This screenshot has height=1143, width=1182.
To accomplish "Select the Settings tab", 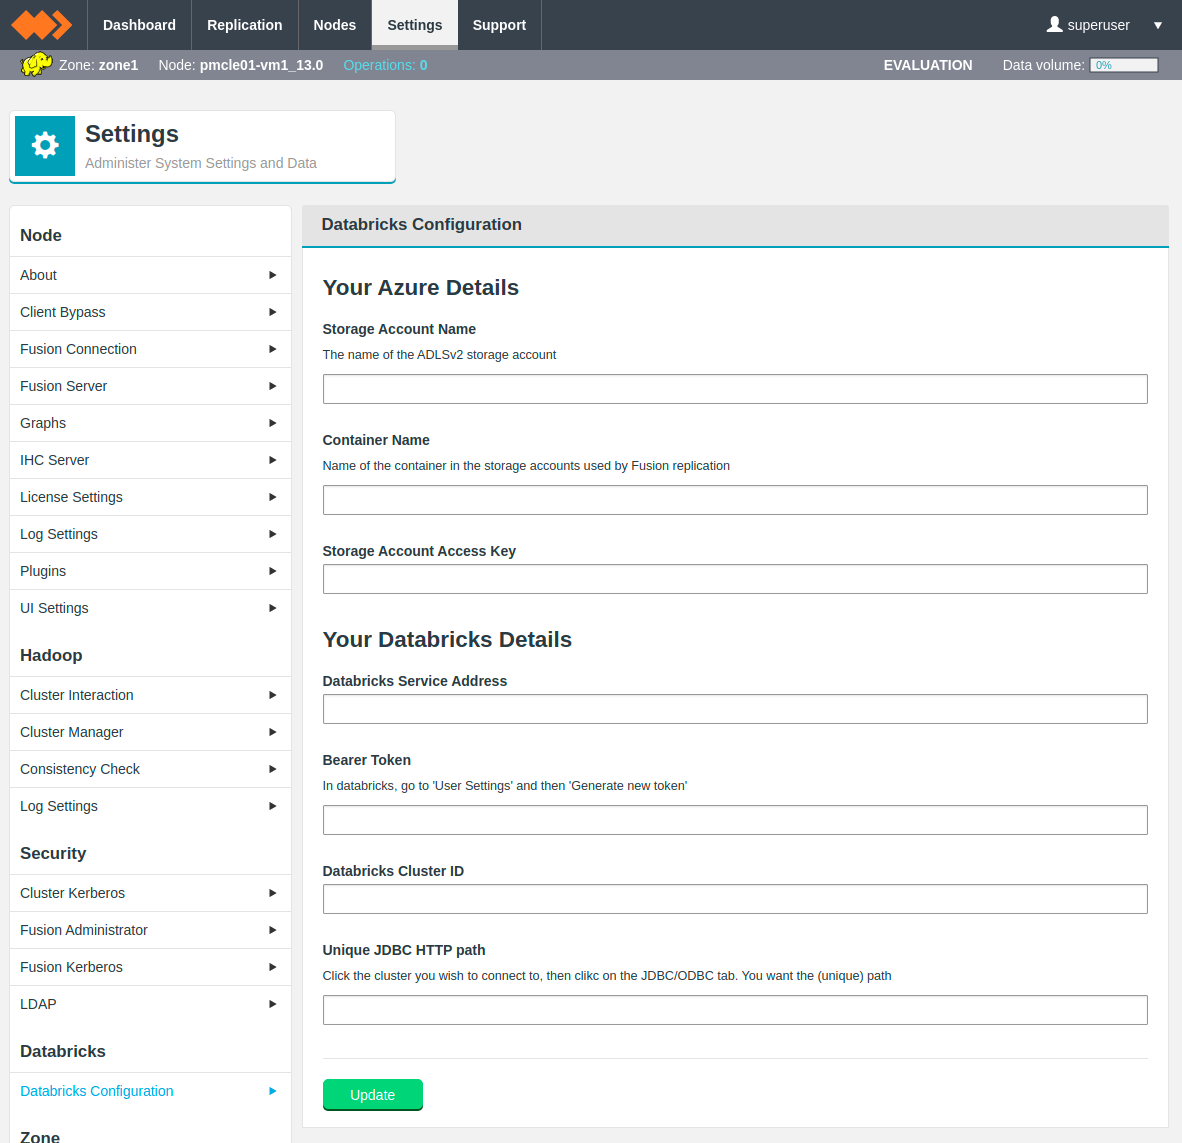I will (x=415, y=25).
